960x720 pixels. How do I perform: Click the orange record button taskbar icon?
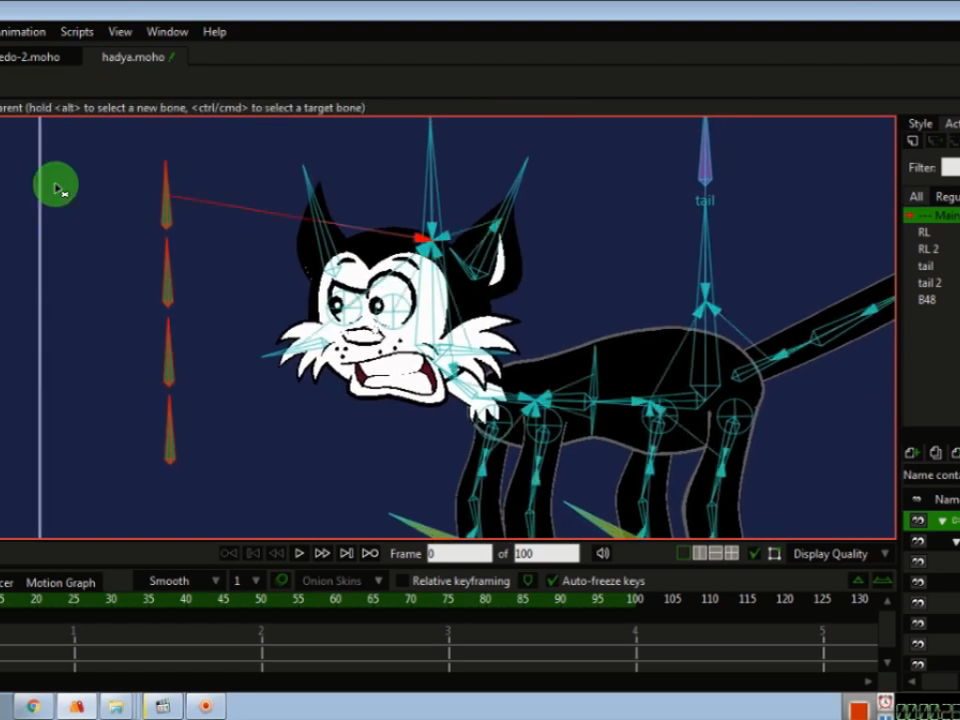click(206, 706)
